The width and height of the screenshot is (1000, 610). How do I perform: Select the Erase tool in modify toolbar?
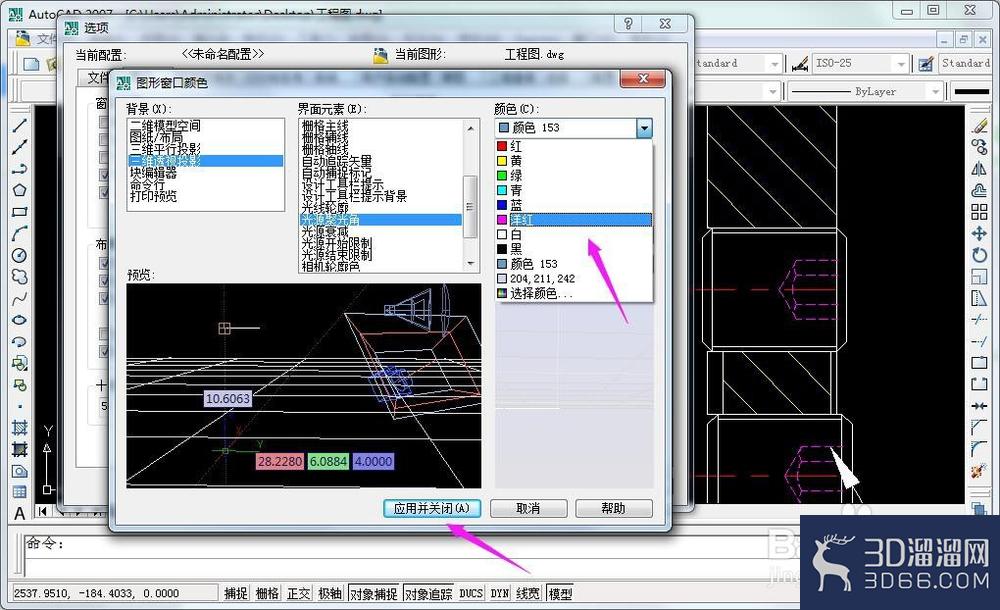[979, 126]
